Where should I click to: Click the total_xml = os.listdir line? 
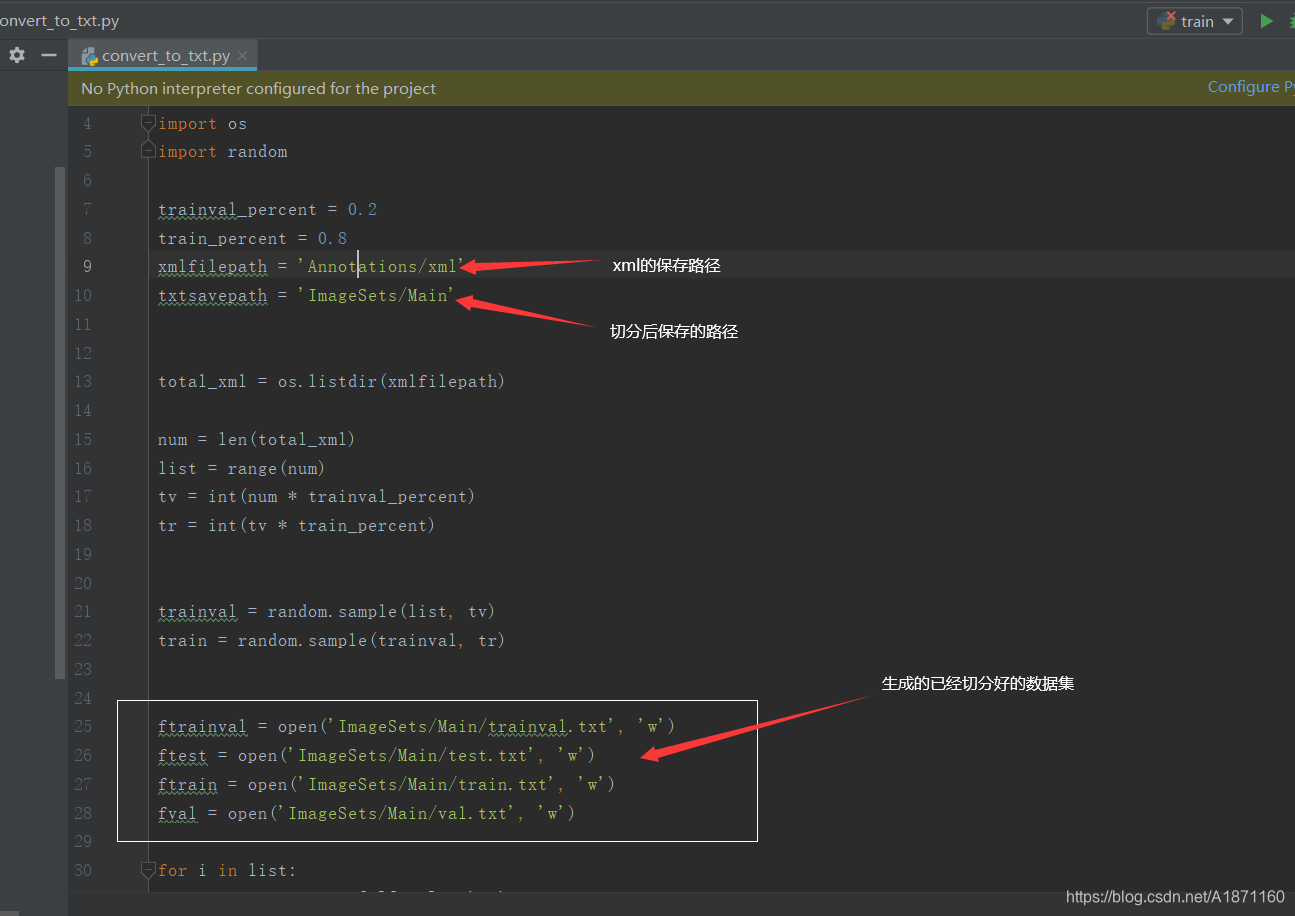[332, 381]
